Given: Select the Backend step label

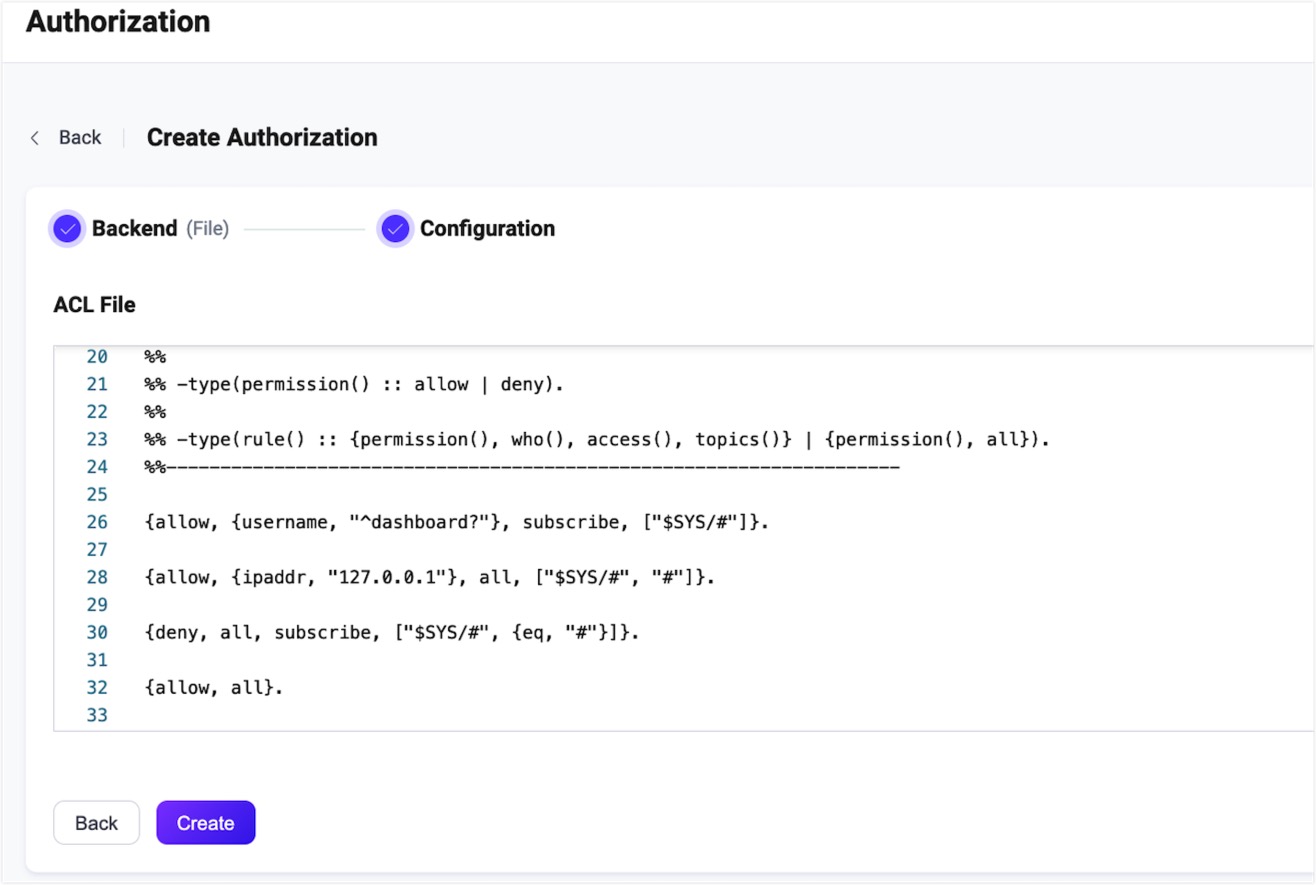Looking at the screenshot, I should pos(134,229).
